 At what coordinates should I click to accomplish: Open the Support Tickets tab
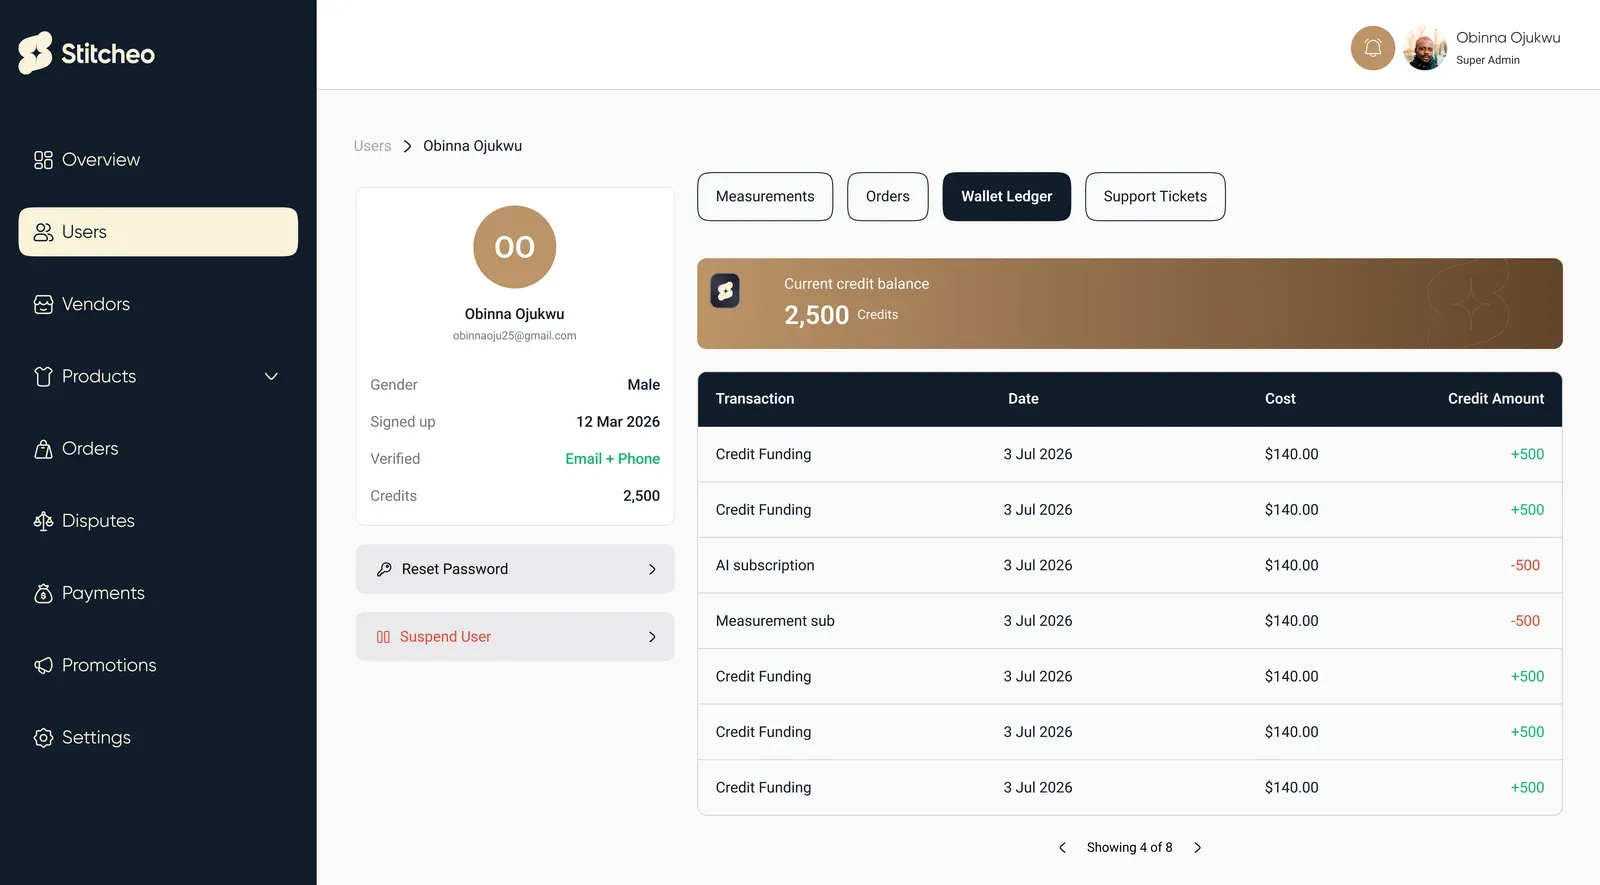click(x=1155, y=196)
